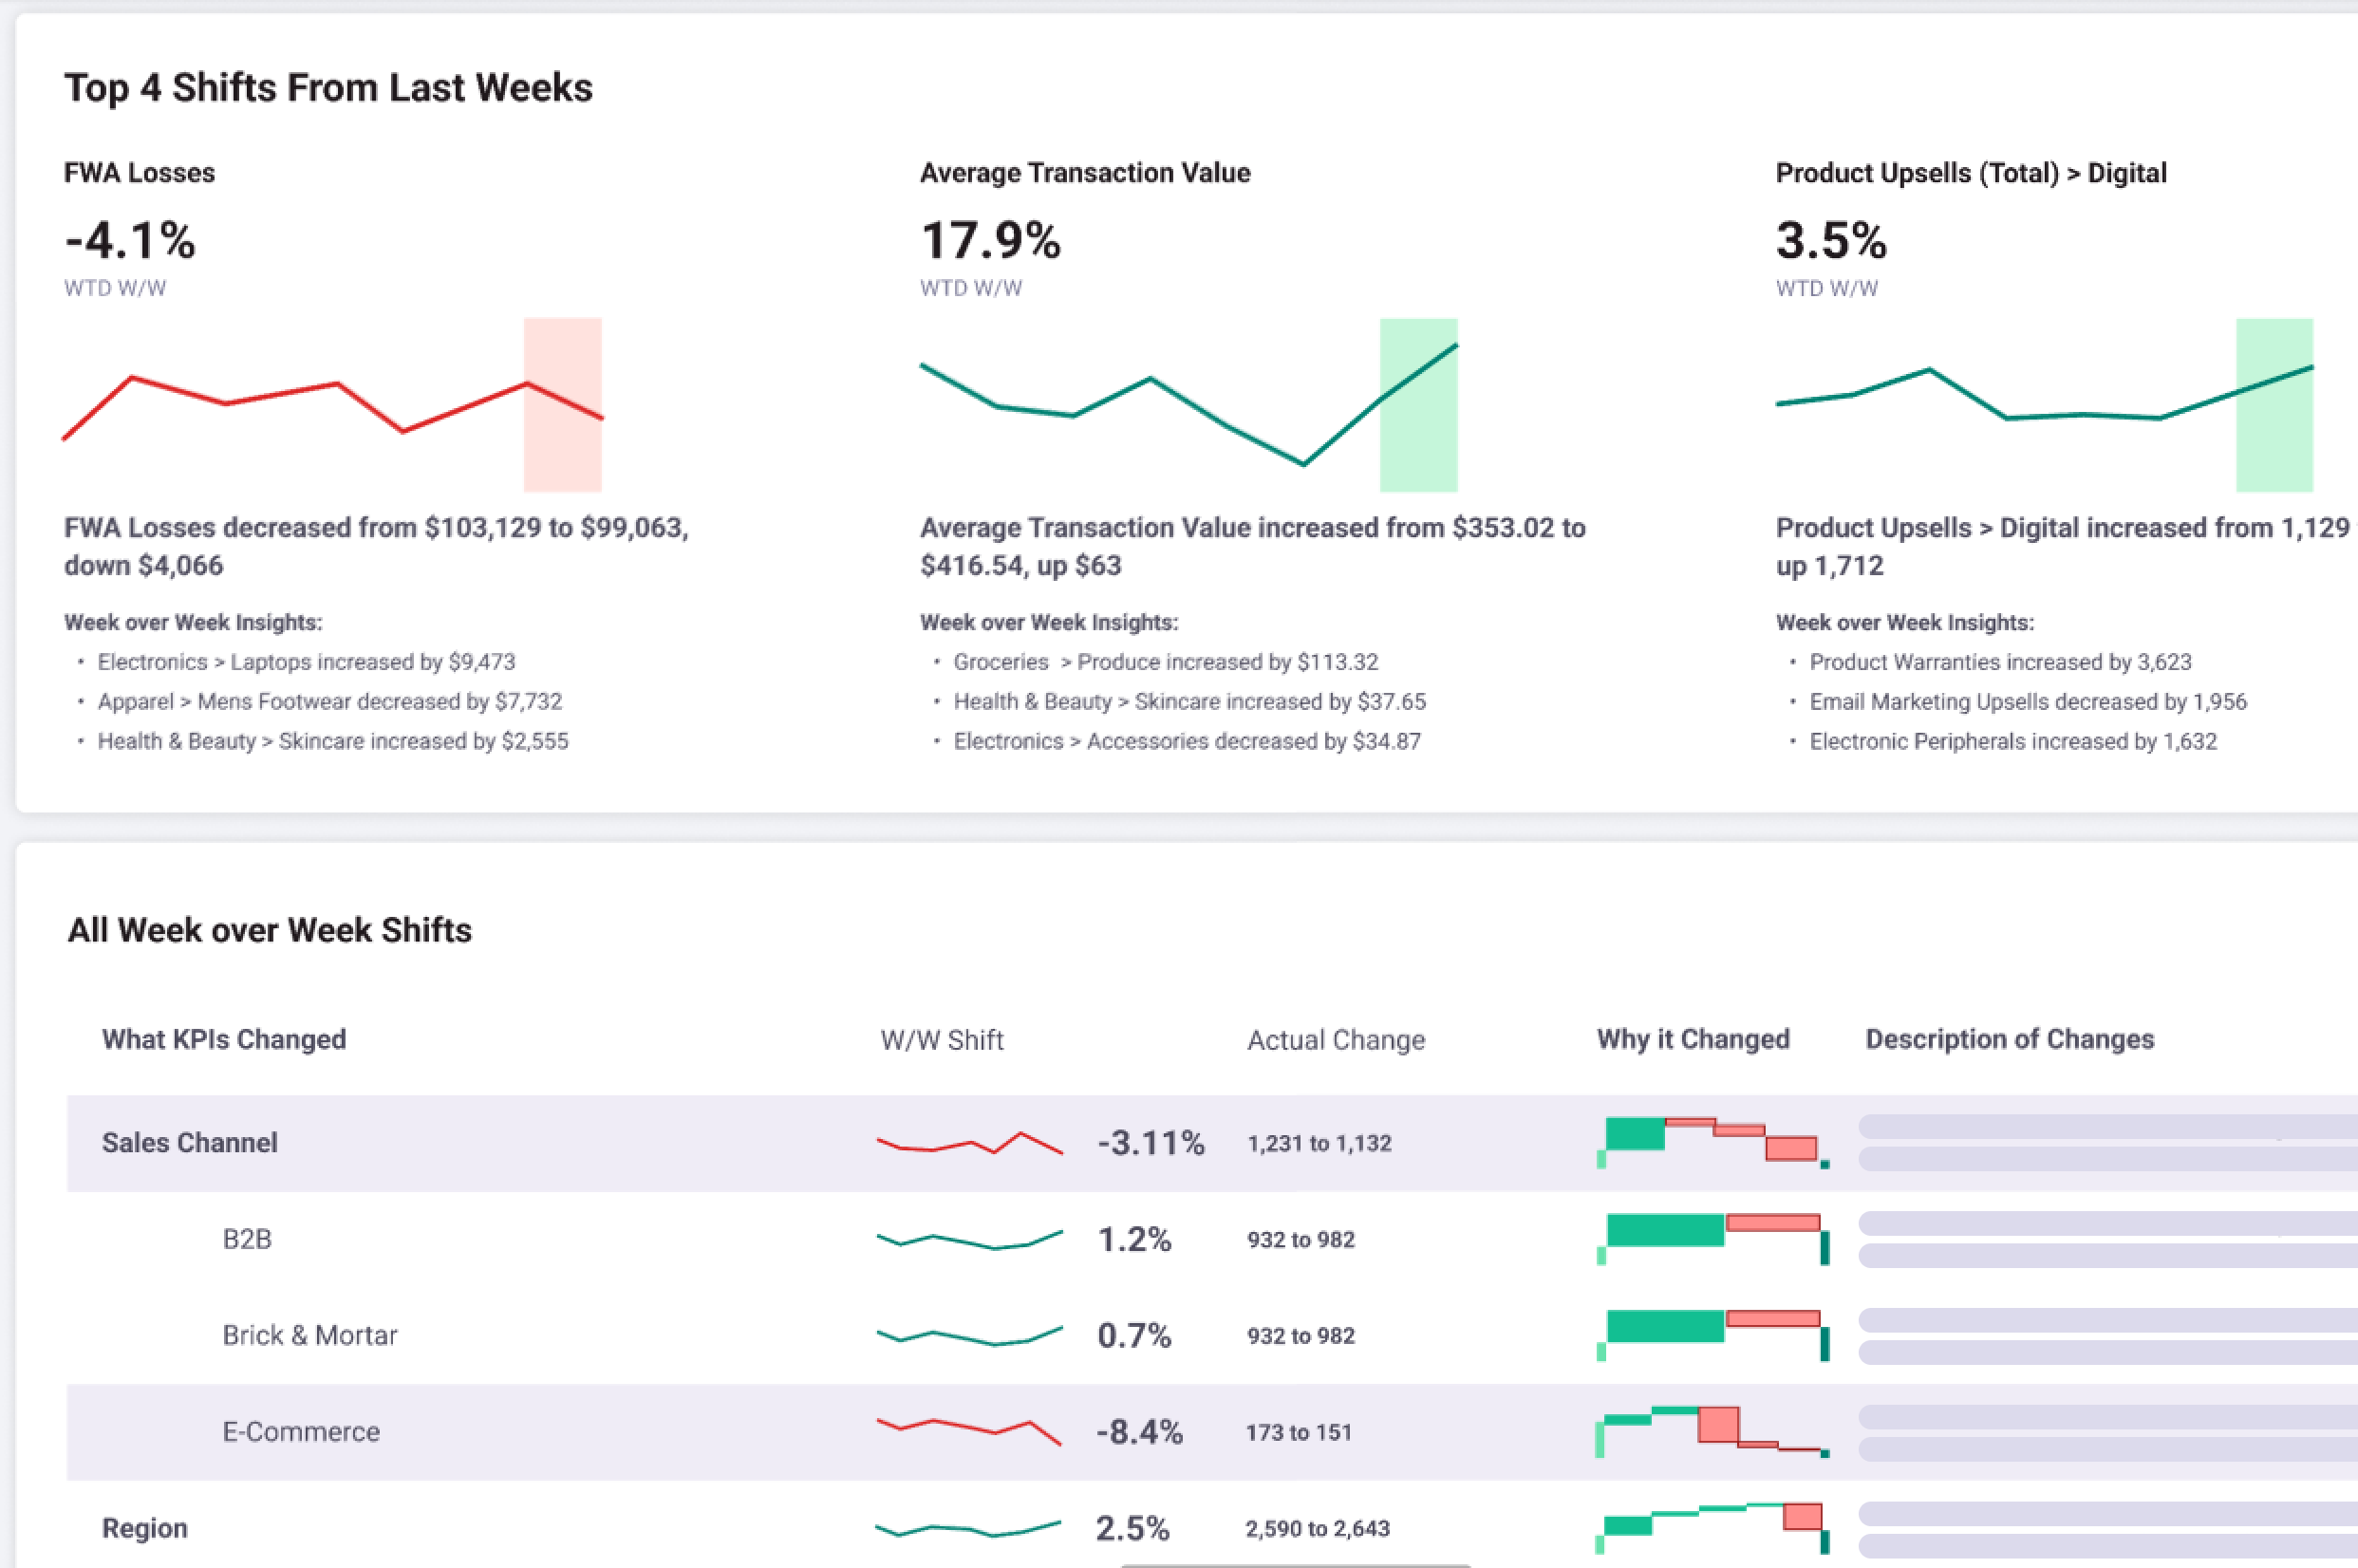This screenshot has height=1568, width=2358.
Task: Expand the Region row
Action: [144, 1528]
